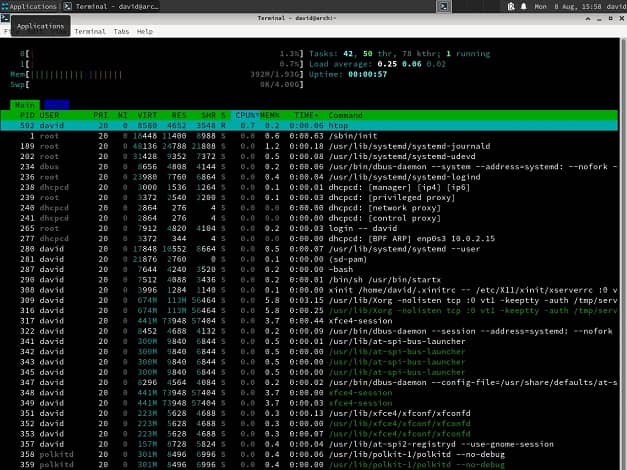Viewport: 627px width, 470px height.
Task: Sort by the TIME+ column header
Action: (306, 115)
